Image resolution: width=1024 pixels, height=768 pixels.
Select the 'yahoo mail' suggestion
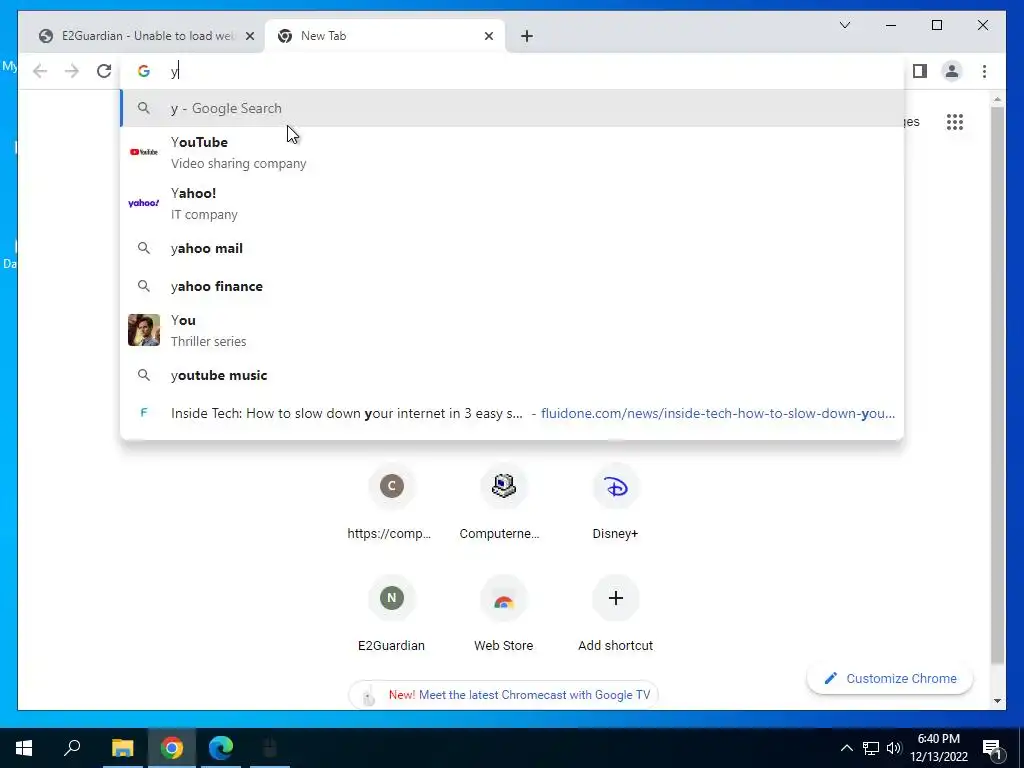[512, 248]
